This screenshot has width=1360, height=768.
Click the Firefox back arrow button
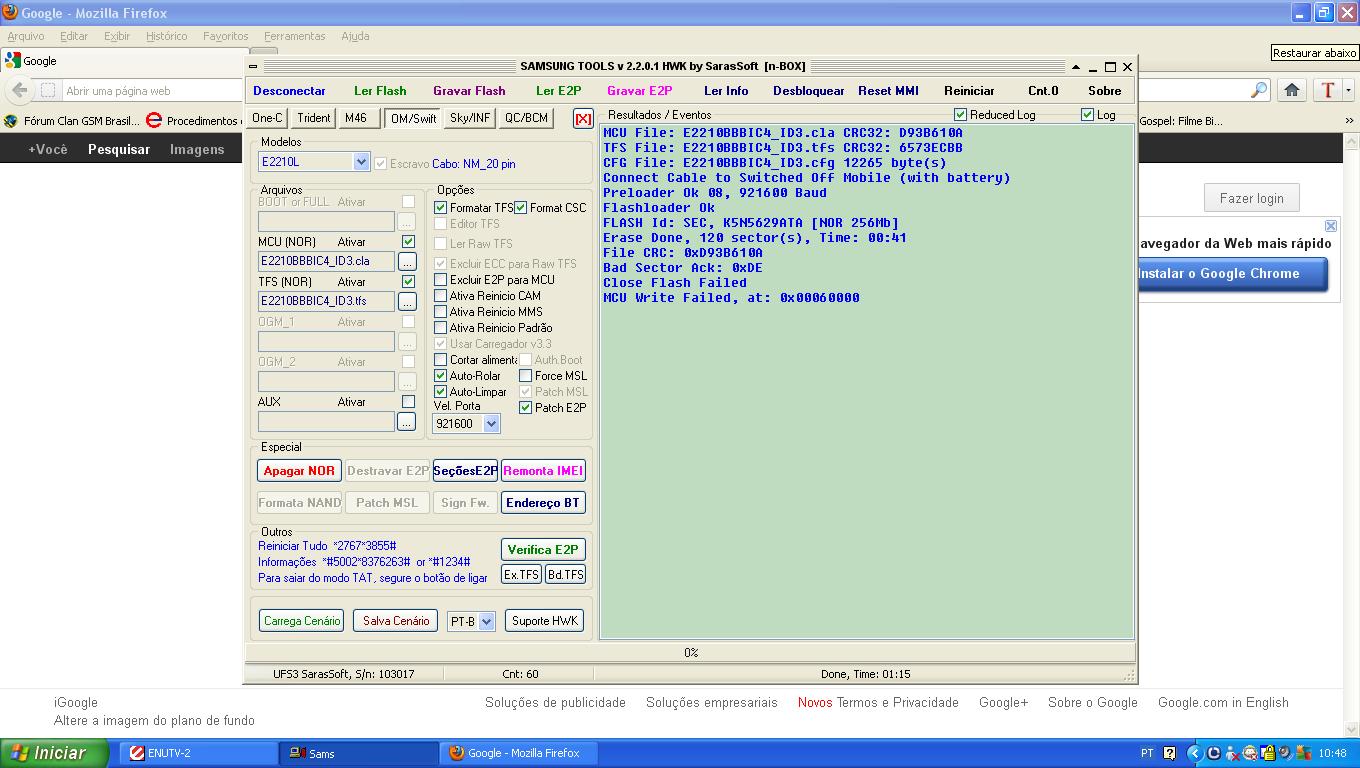[x=20, y=90]
